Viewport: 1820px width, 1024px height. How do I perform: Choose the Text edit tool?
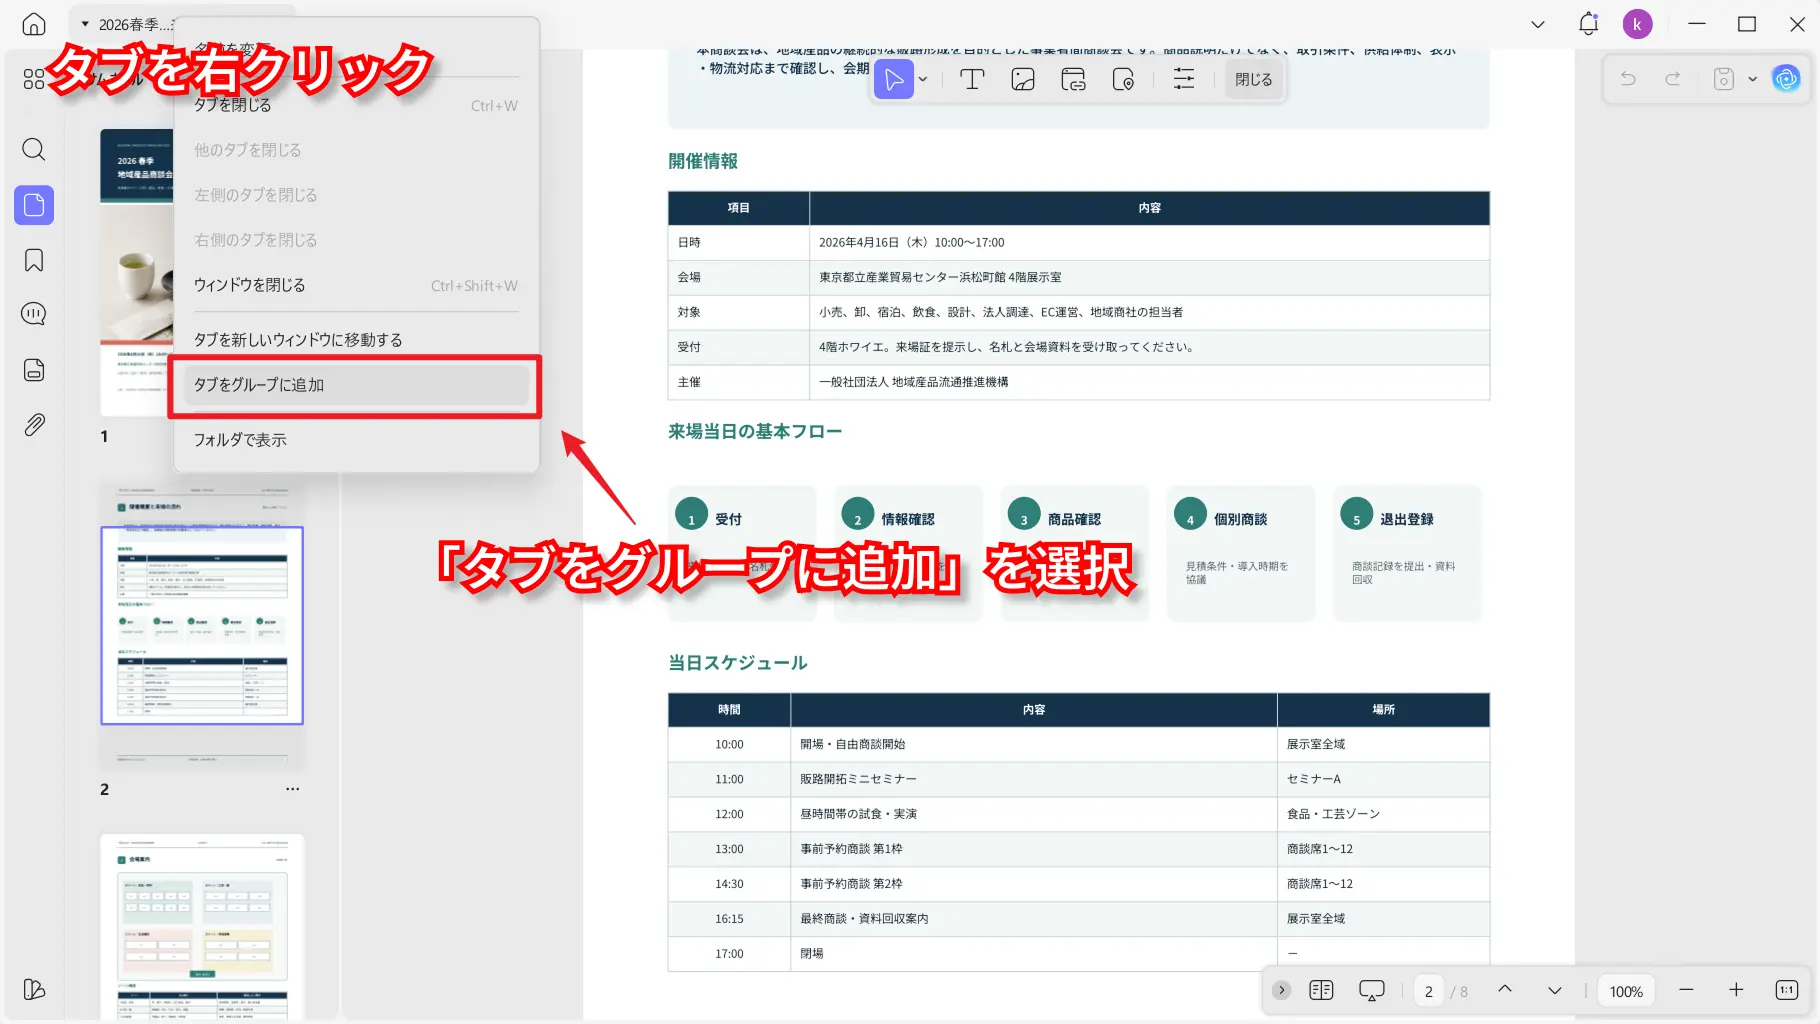pos(972,79)
